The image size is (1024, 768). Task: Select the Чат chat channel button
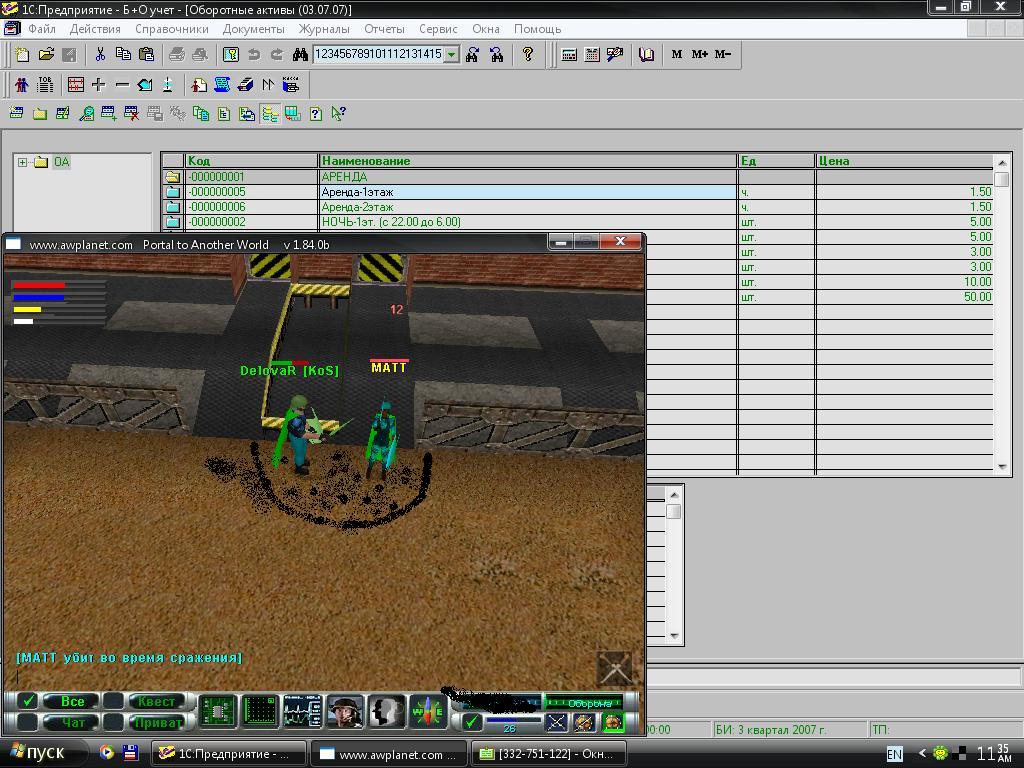coord(72,722)
